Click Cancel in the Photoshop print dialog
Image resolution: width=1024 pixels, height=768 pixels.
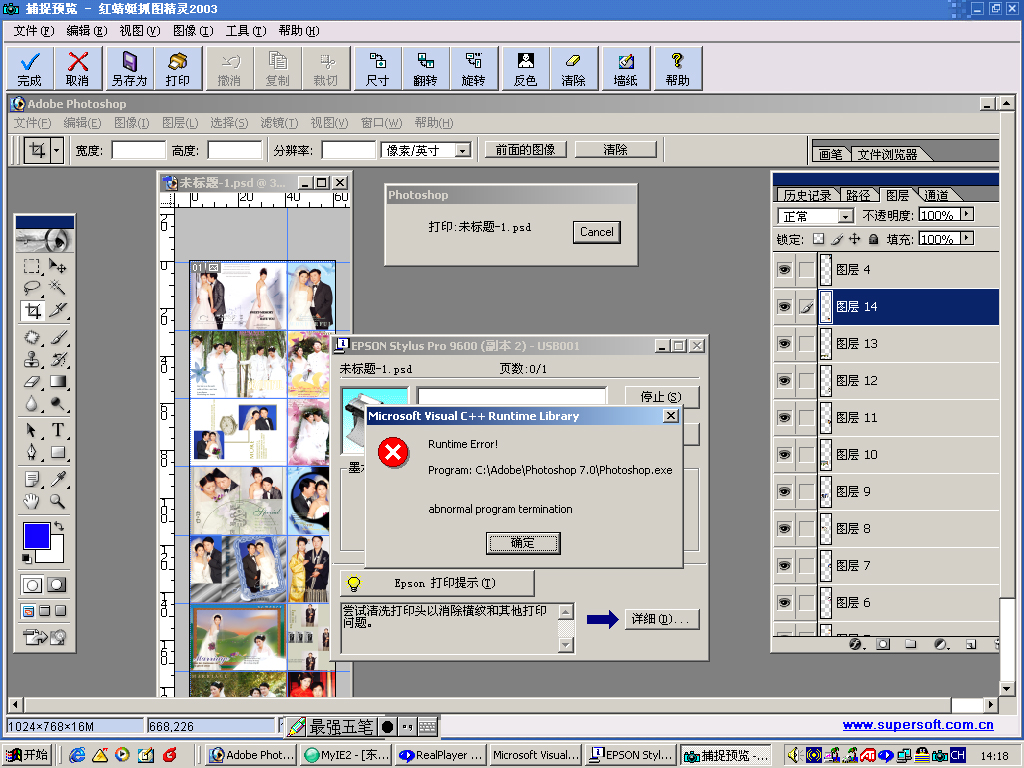coord(597,232)
